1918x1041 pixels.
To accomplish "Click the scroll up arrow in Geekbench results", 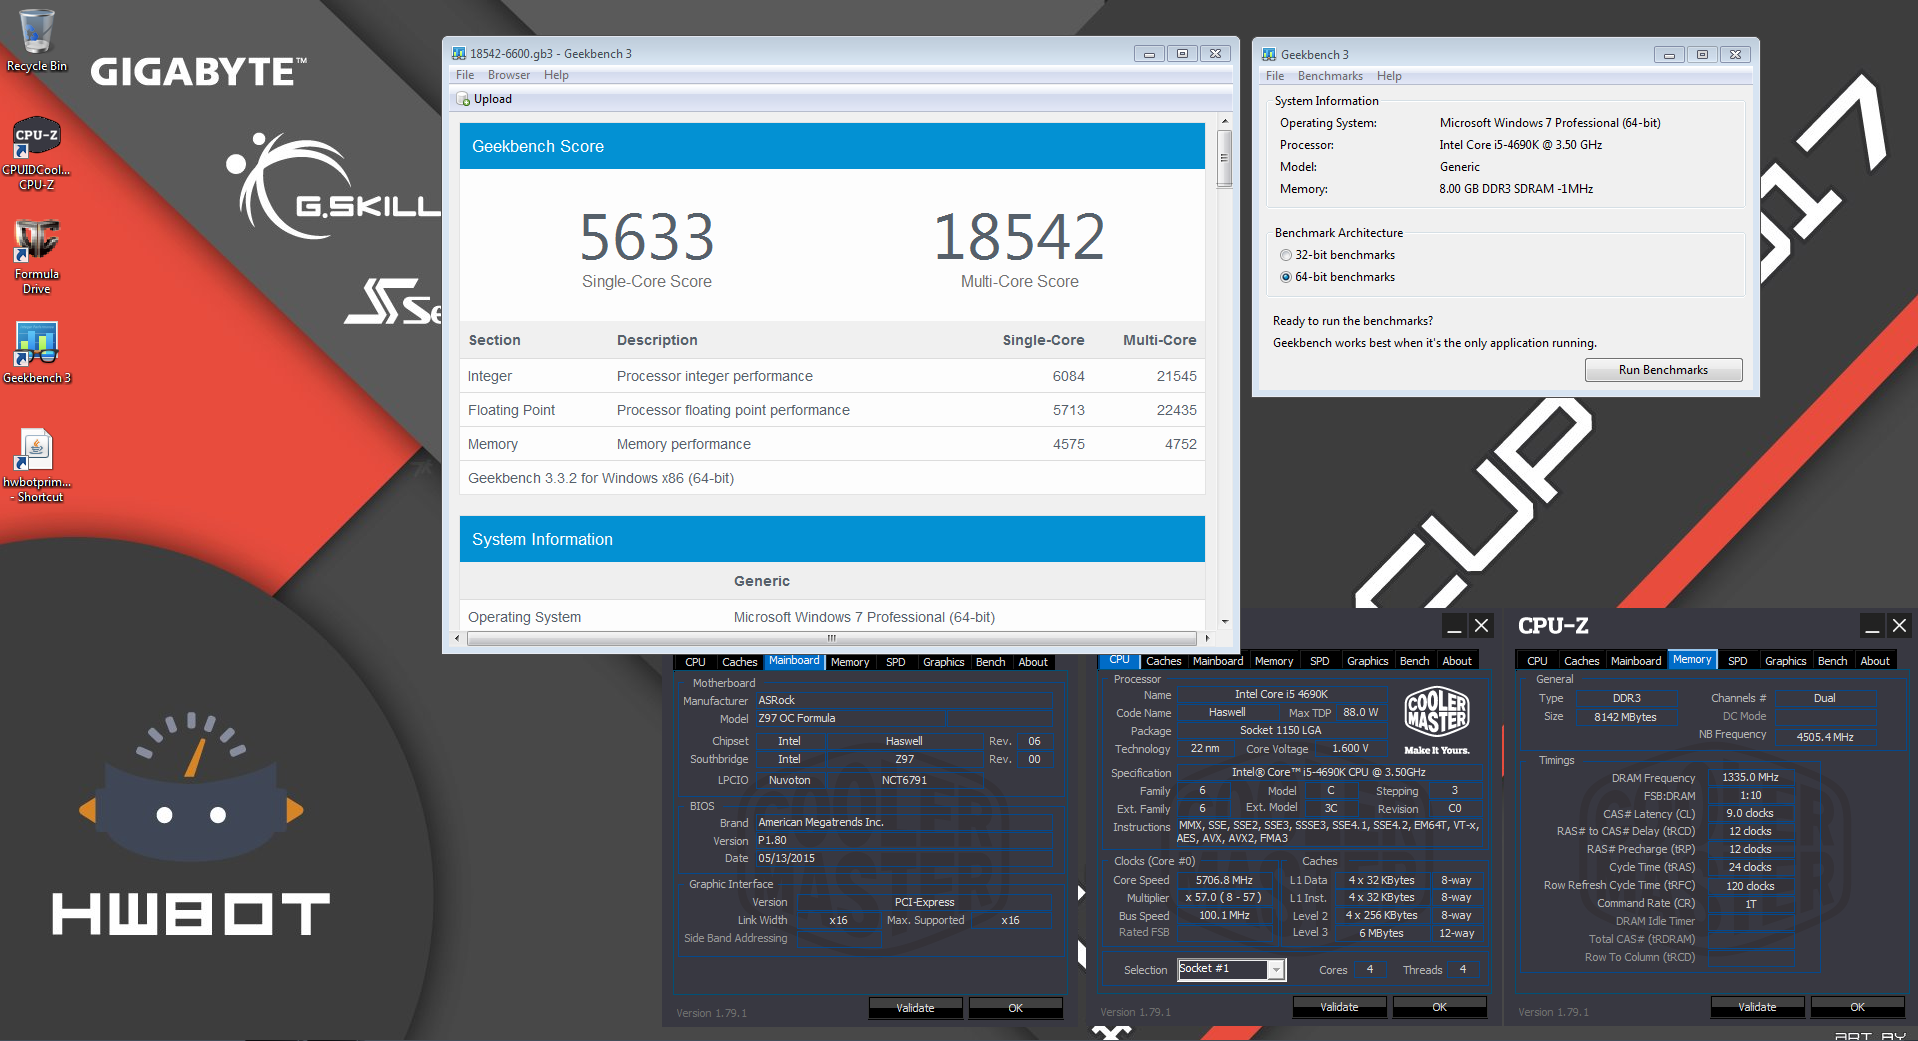I will click(x=1224, y=121).
